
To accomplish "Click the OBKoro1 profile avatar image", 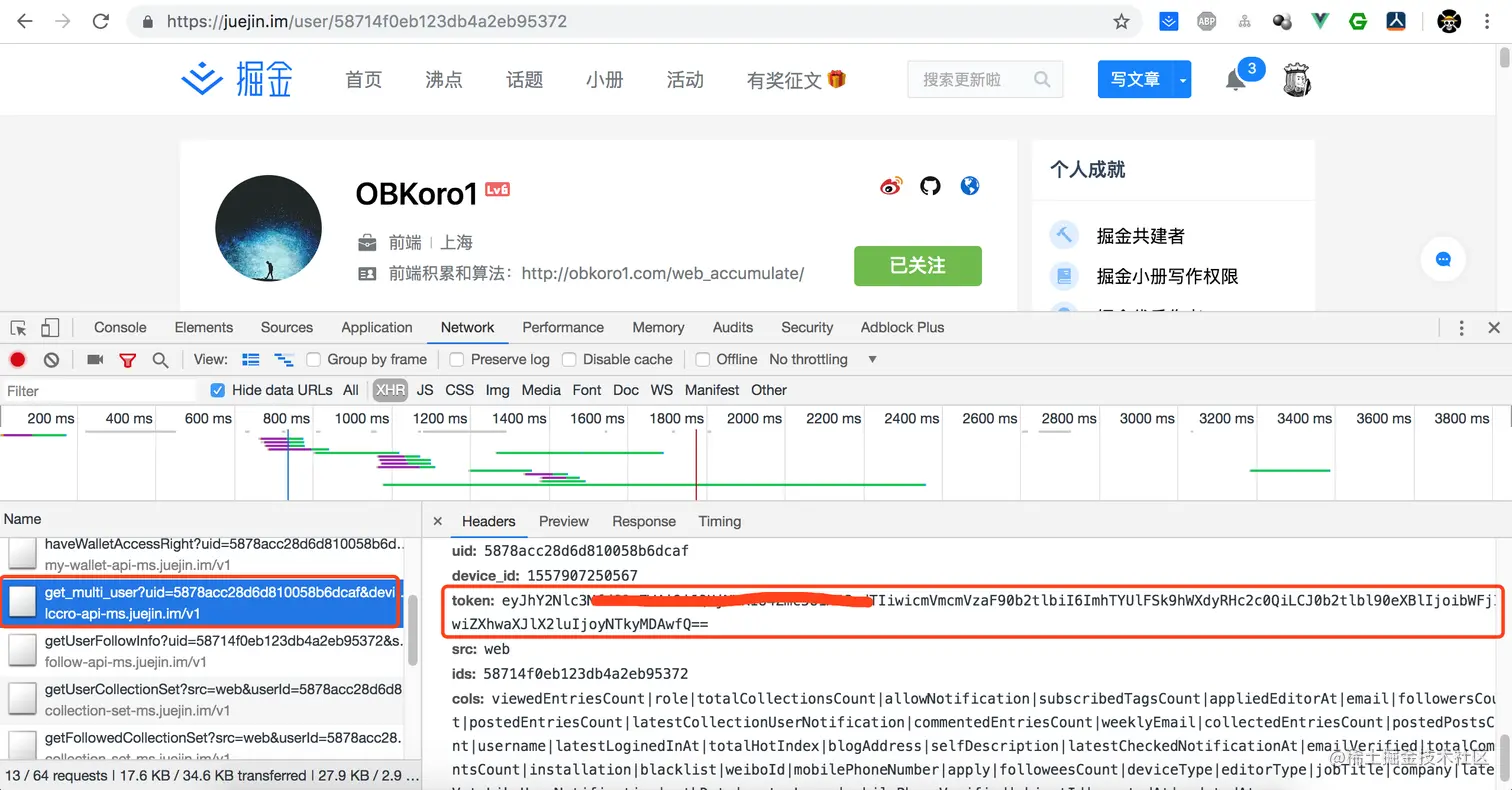I will (269, 228).
